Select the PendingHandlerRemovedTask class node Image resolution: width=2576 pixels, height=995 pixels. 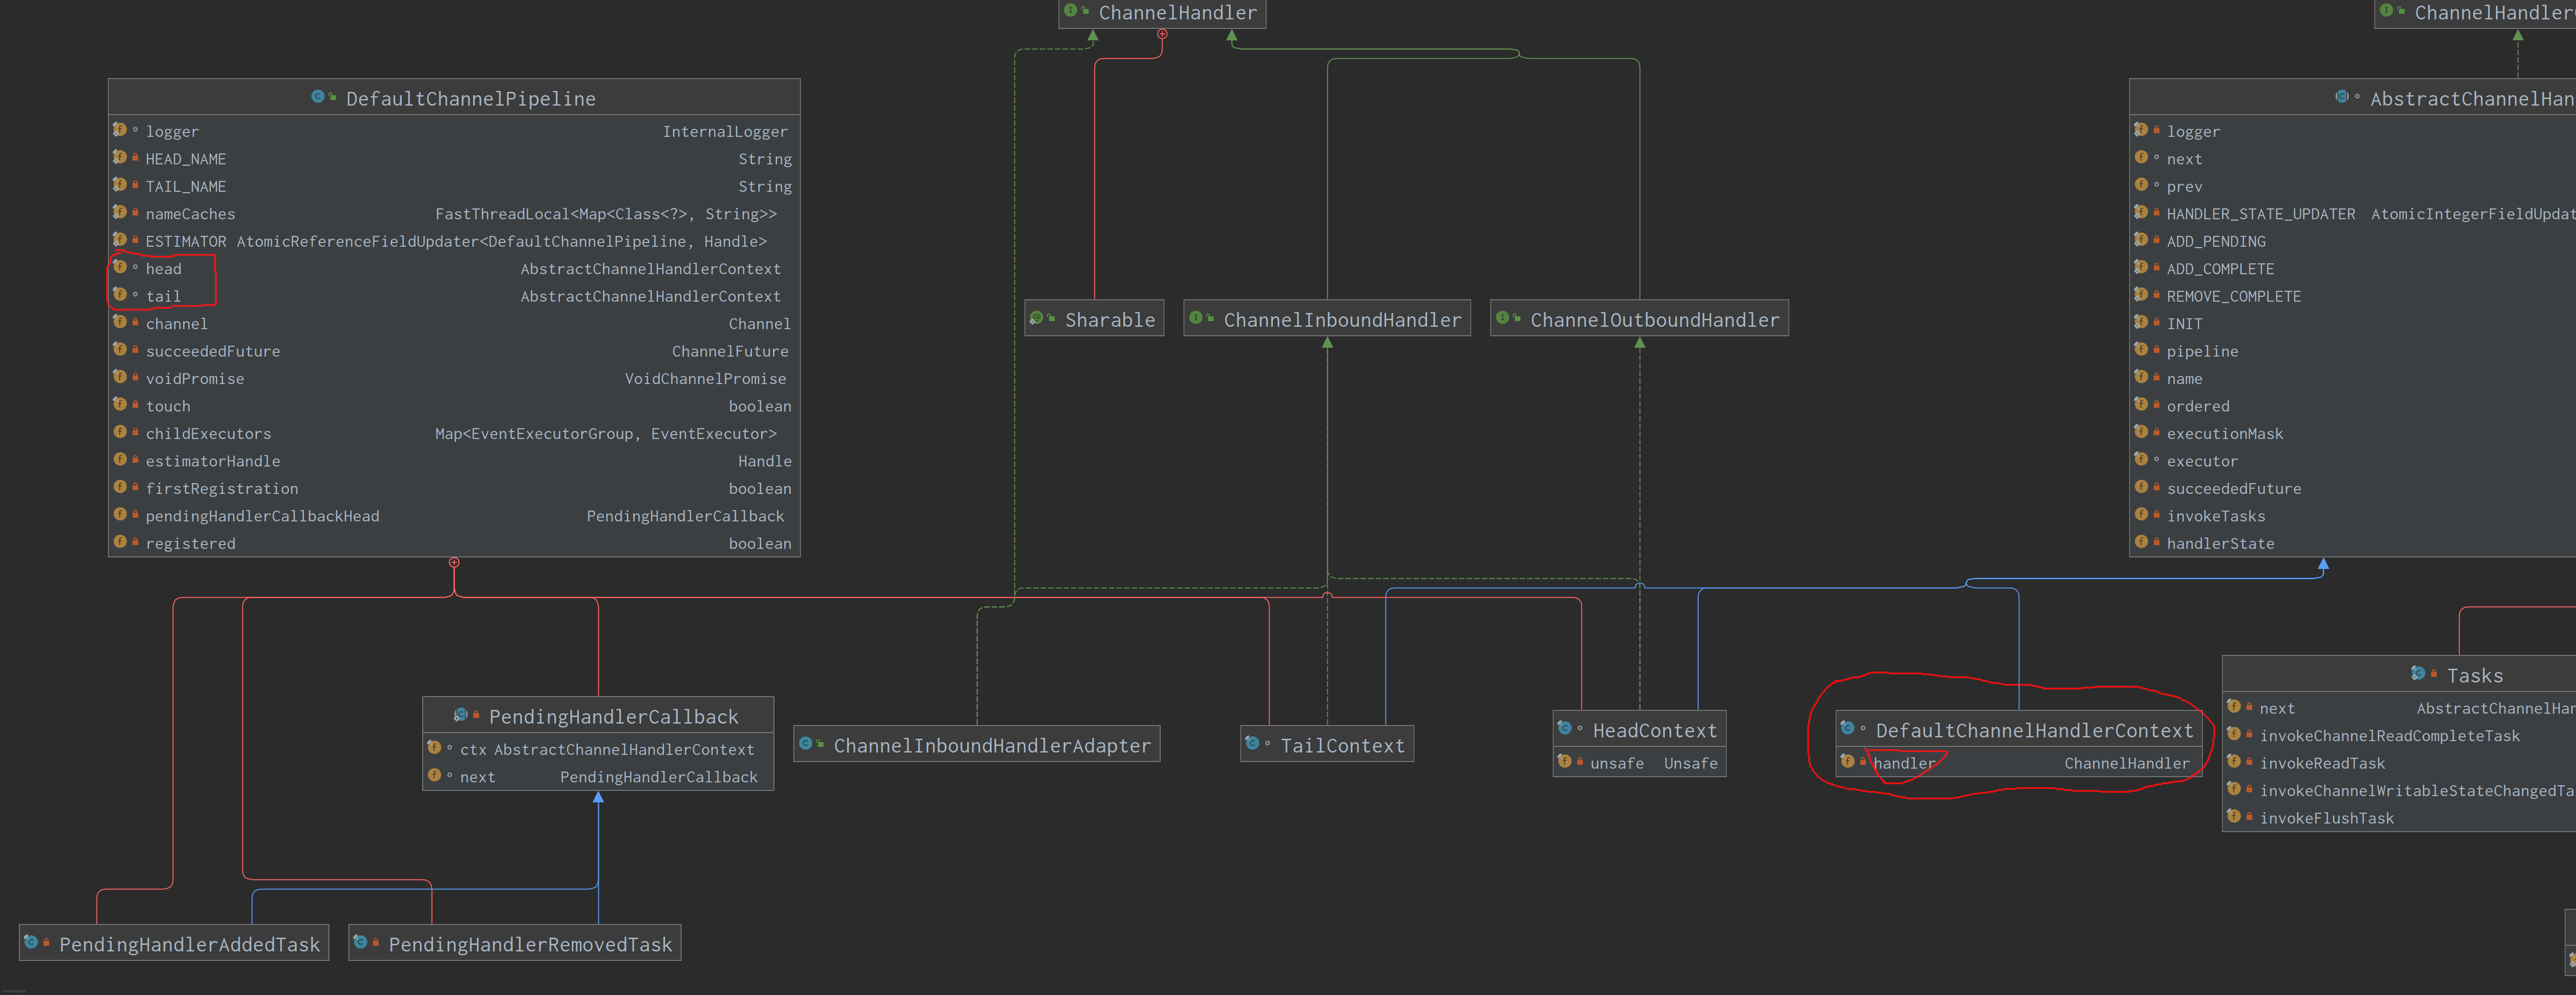tap(530, 945)
